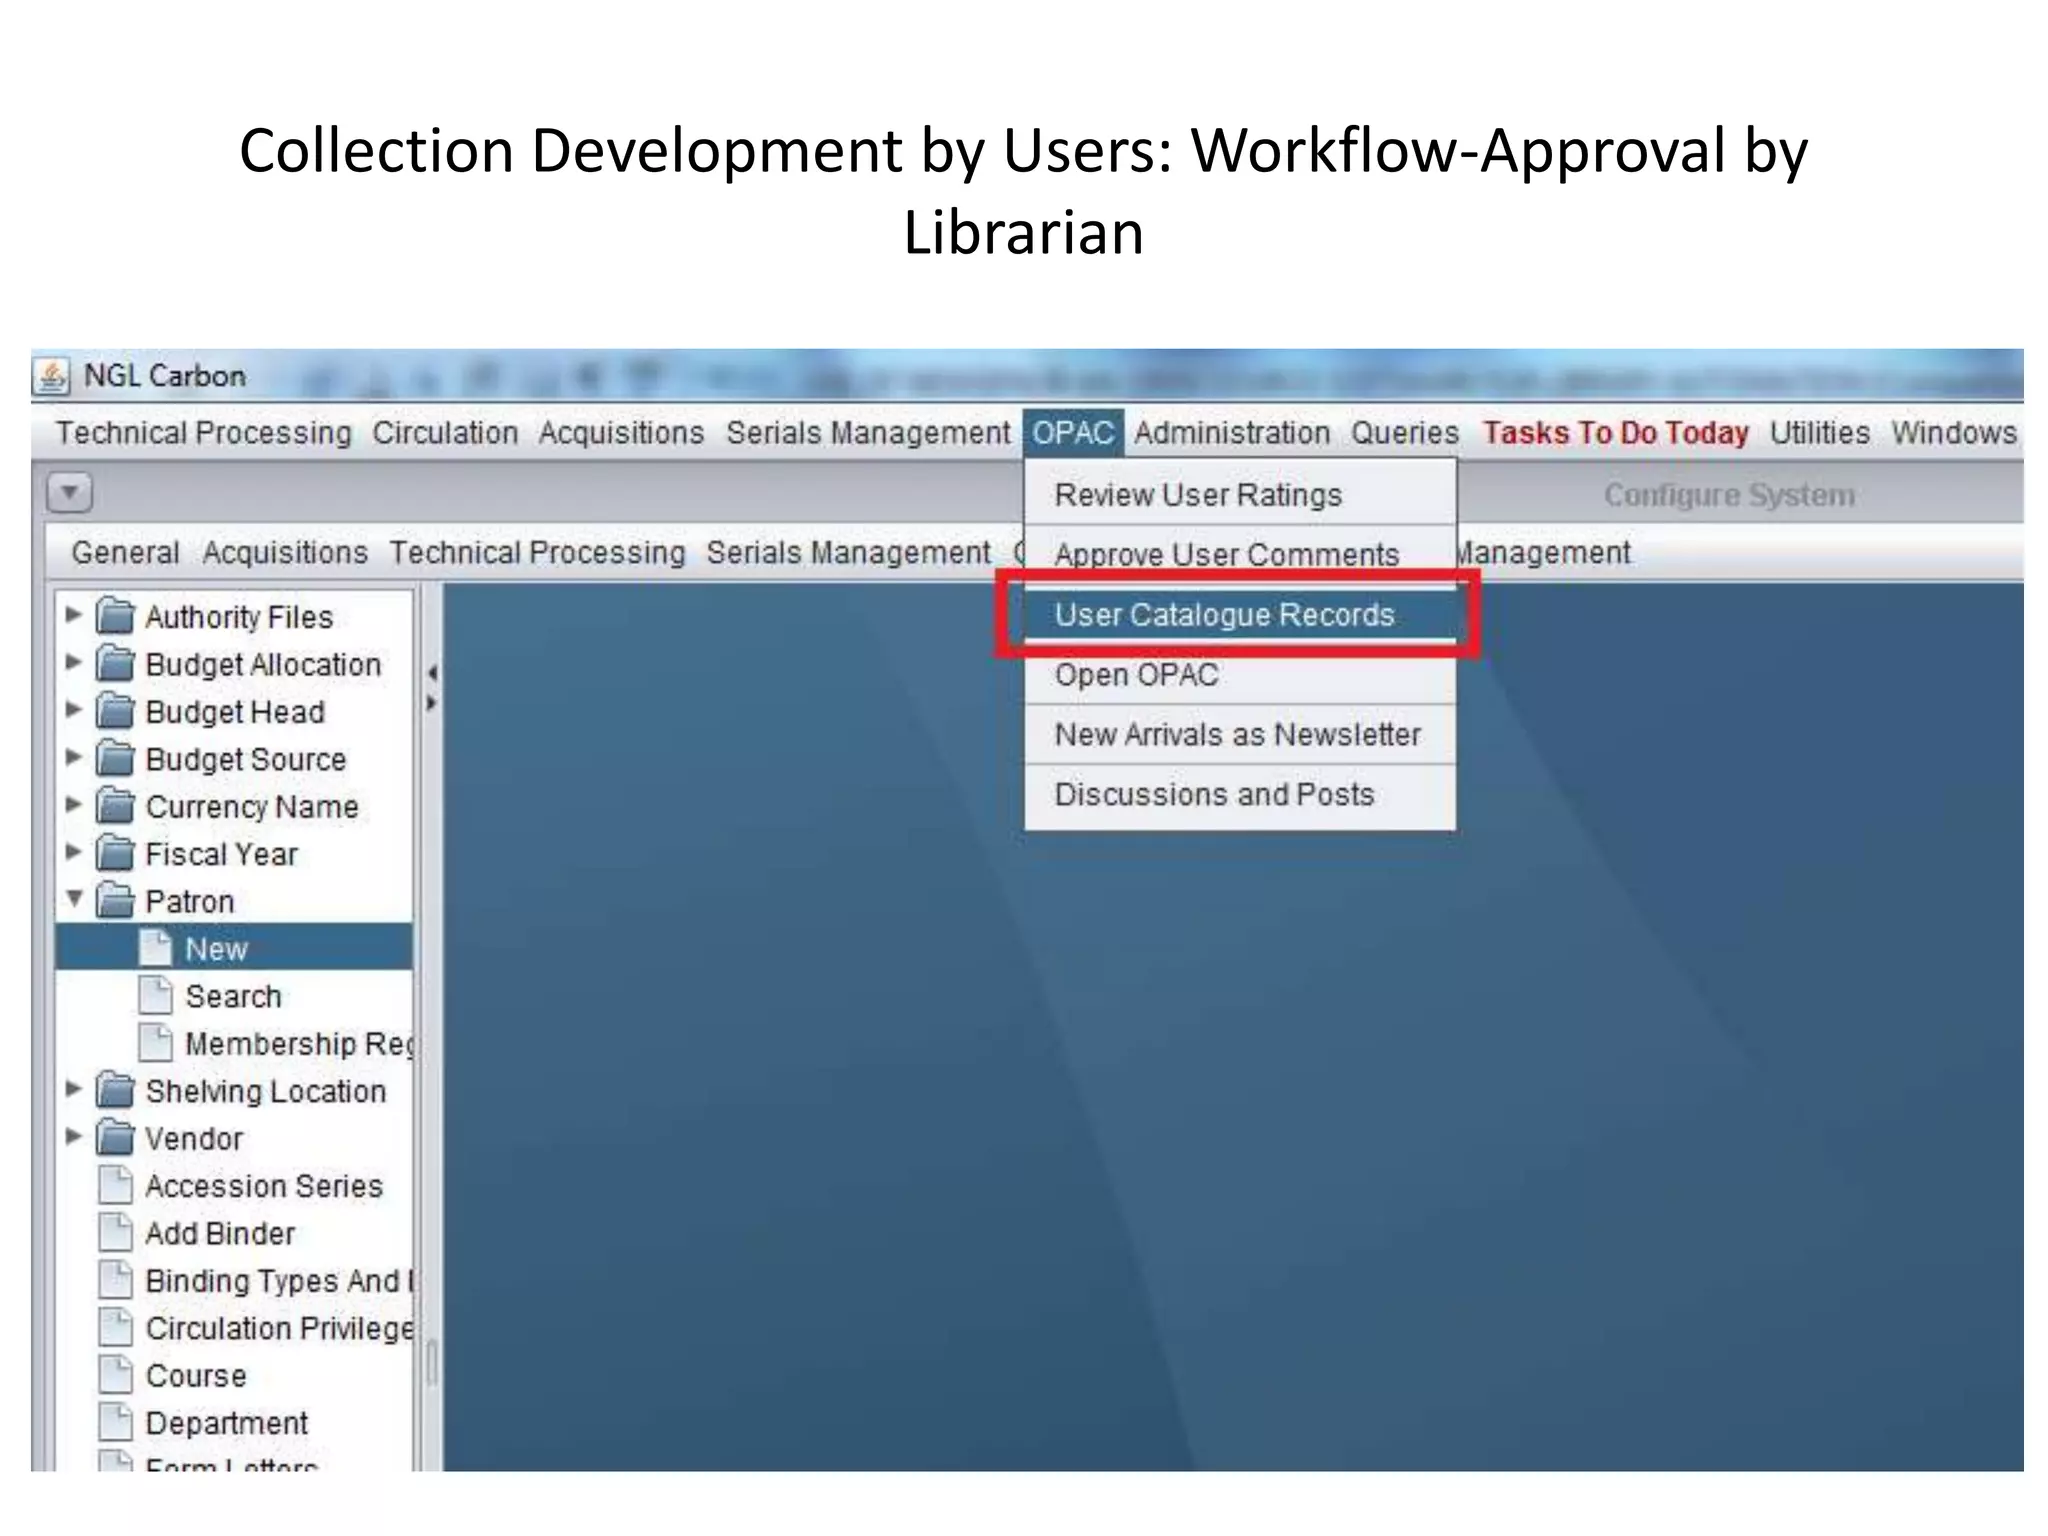
Task: Click the Binding Types document icon
Action: tap(115, 1279)
